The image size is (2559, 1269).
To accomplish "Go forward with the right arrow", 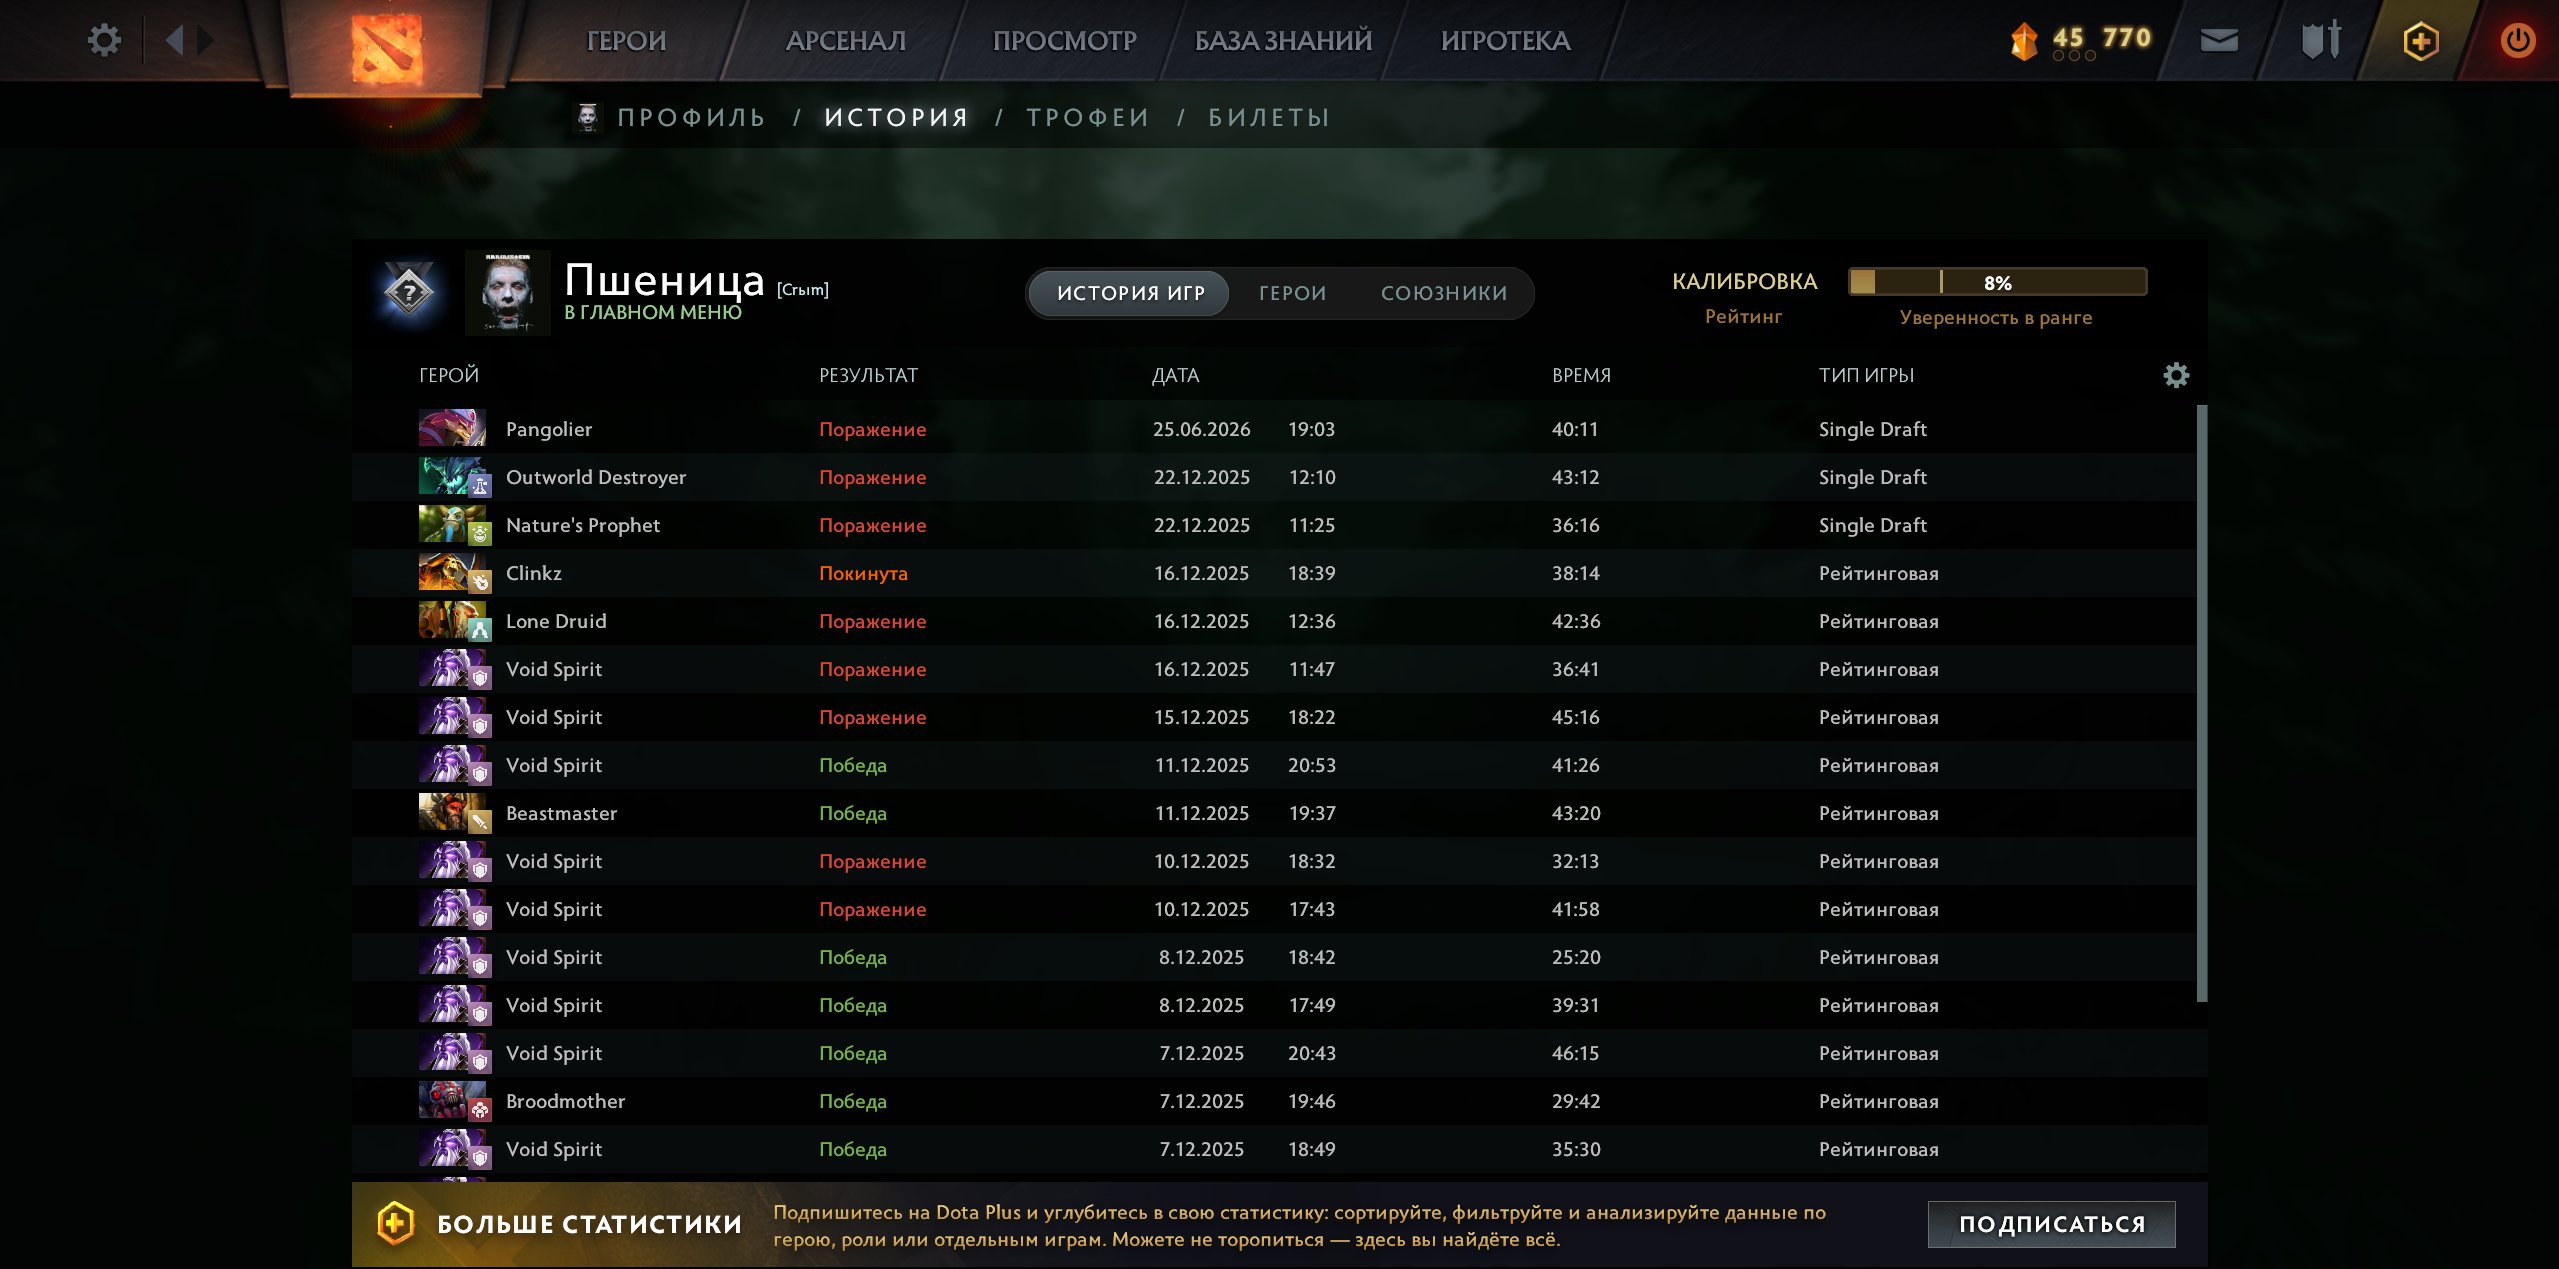I will pyautogui.click(x=205, y=40).
